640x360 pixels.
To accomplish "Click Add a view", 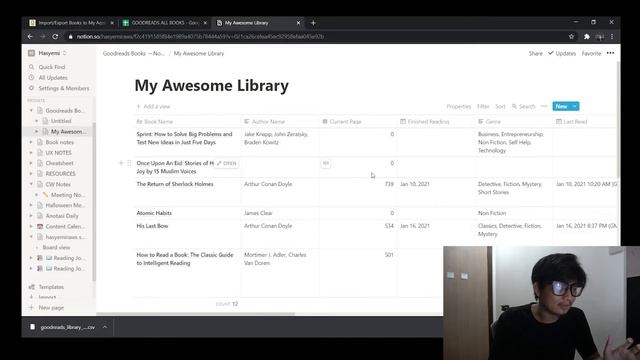I will point(153,107).
